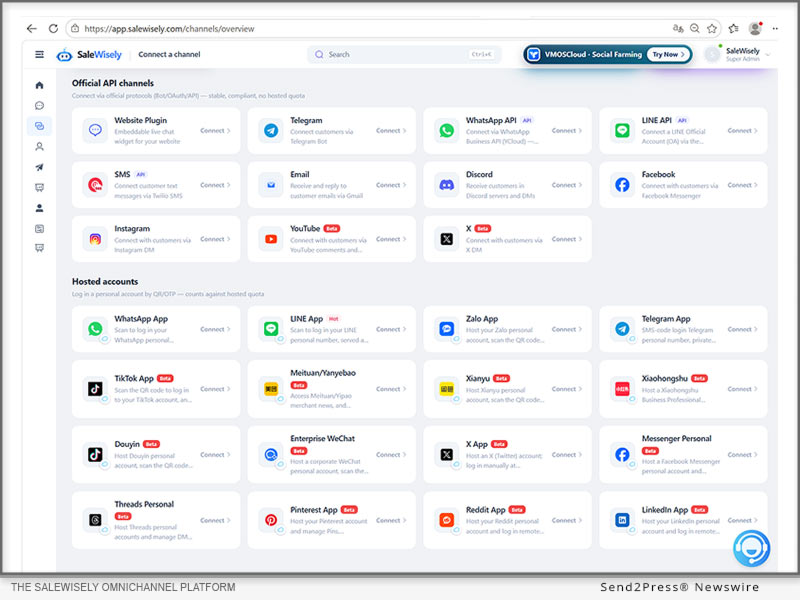
Task: Connect the Telegram bot channel
Action: [391, 131]
